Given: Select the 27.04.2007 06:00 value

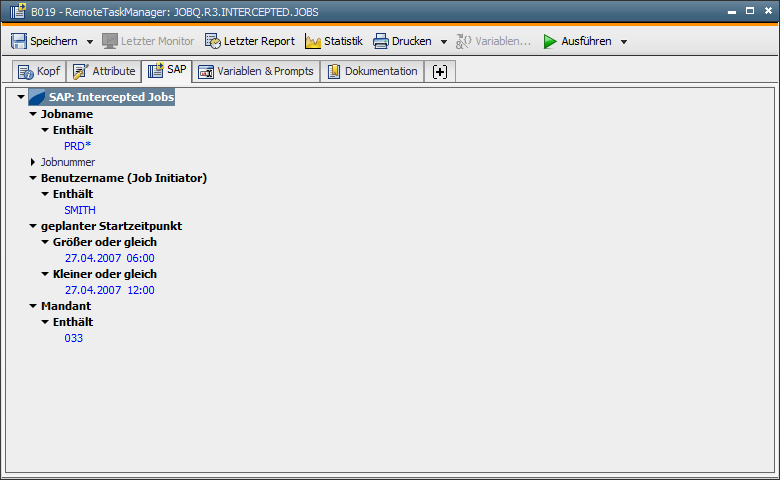Looking at the screenshot, I should coord(109,258).
